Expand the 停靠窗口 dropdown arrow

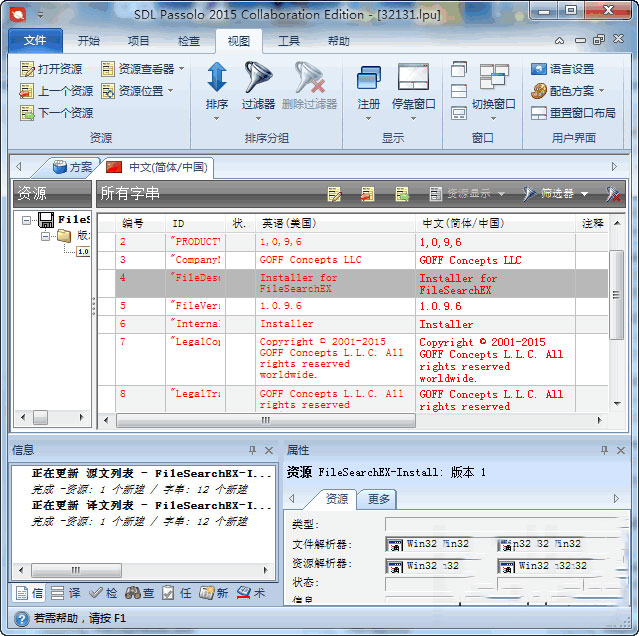413,119
